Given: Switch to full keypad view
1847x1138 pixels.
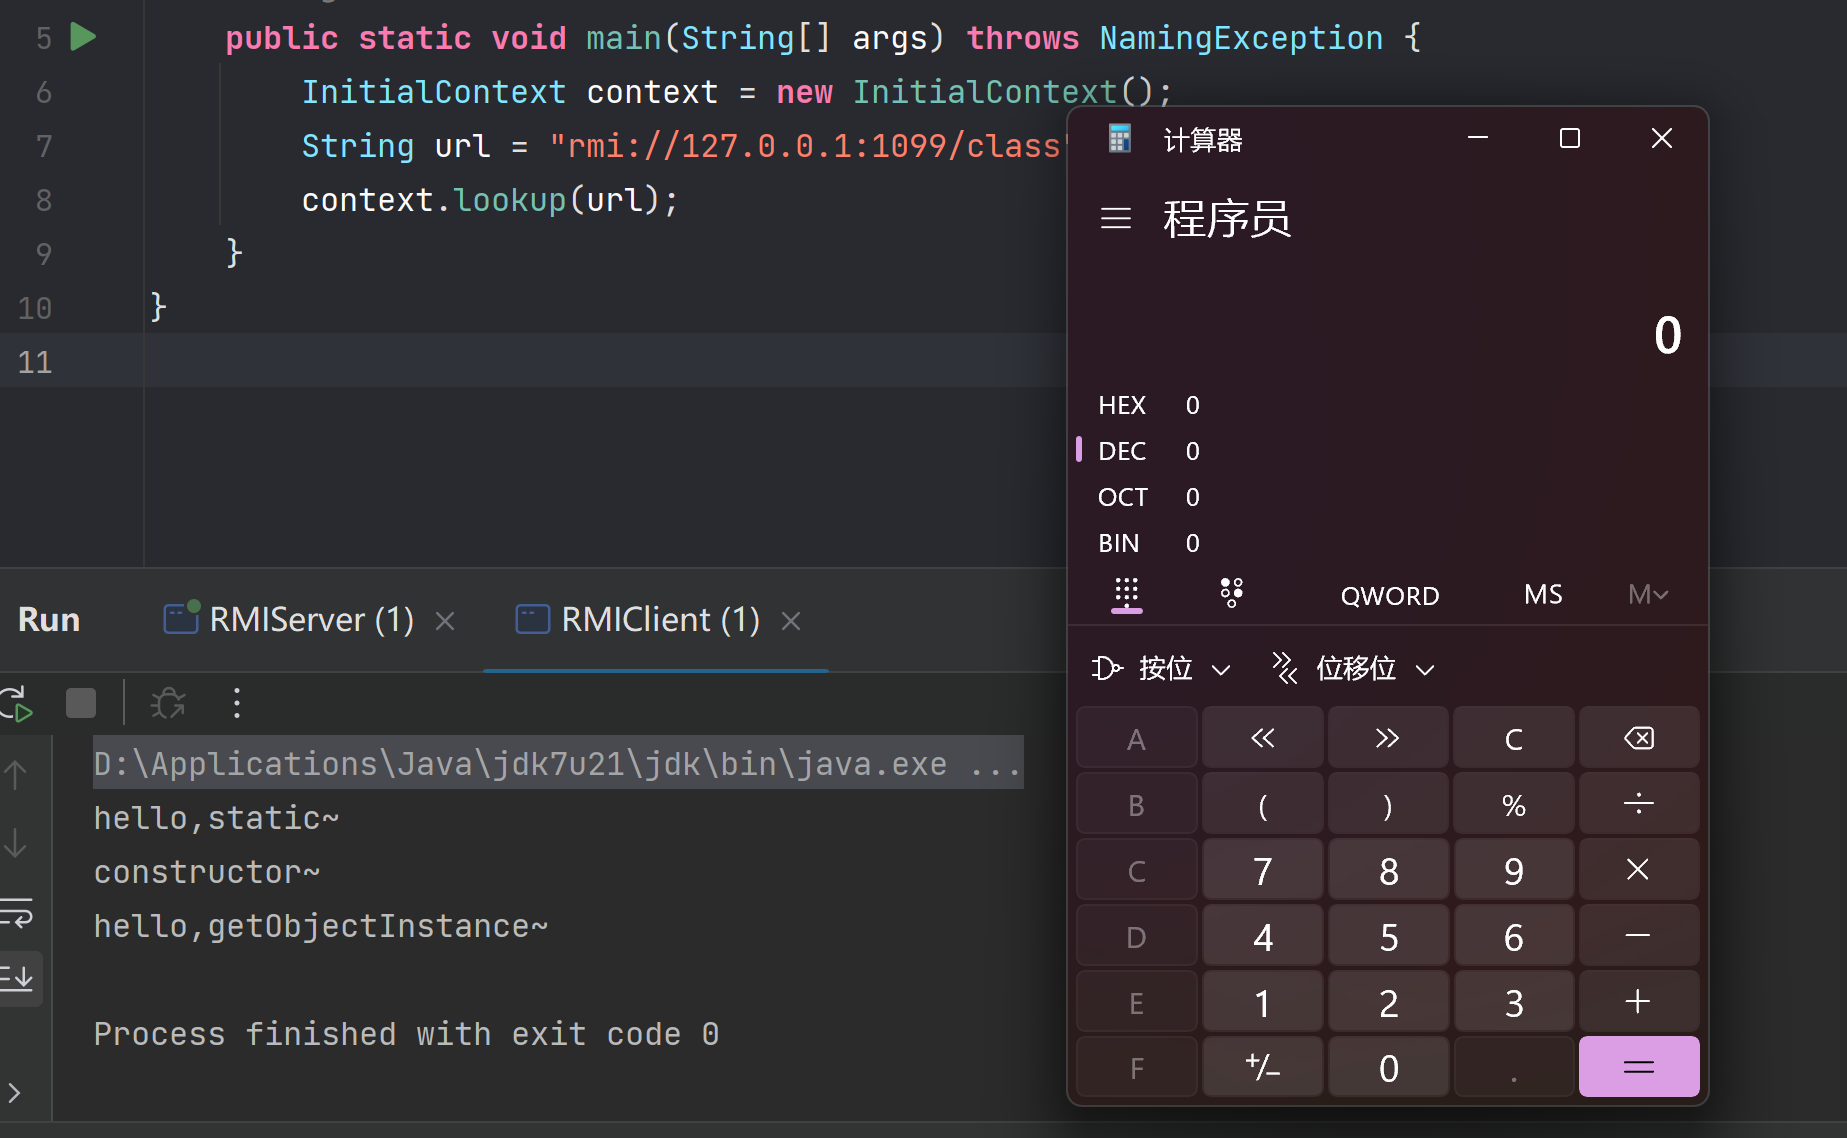Looking at the screenshot, I should [1127, 594].
